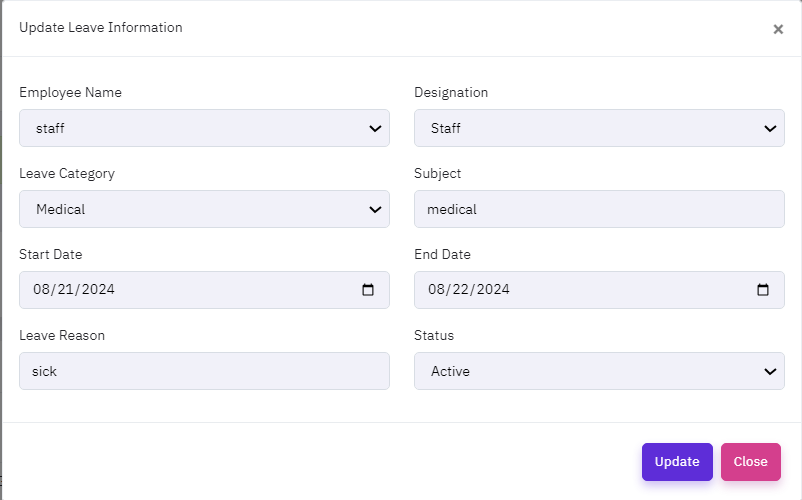Select the month segment in End Date

436,290
